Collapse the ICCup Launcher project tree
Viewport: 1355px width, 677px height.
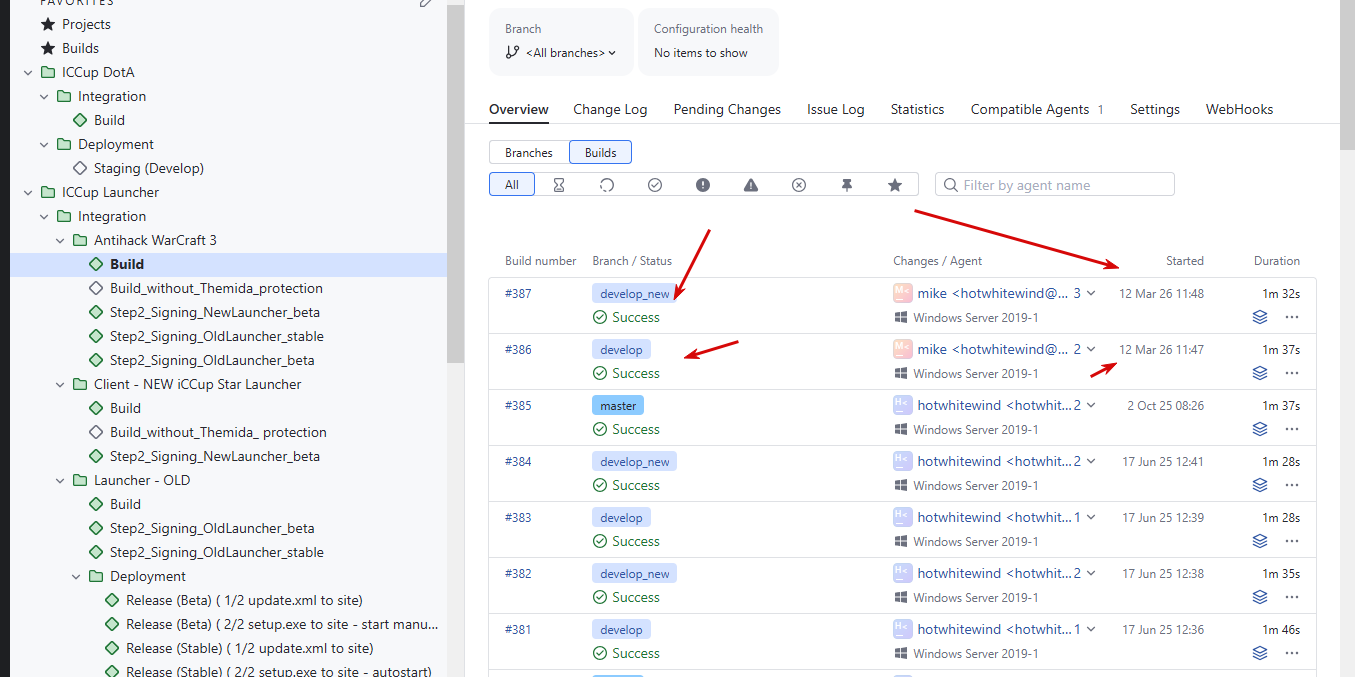coord(28,192)
